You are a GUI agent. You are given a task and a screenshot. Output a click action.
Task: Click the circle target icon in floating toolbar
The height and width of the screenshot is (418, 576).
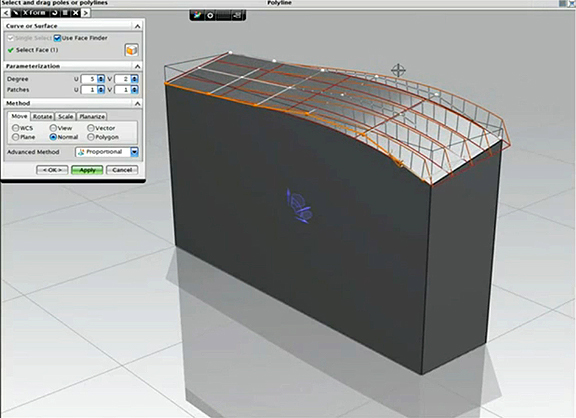[x=210, y=15]
